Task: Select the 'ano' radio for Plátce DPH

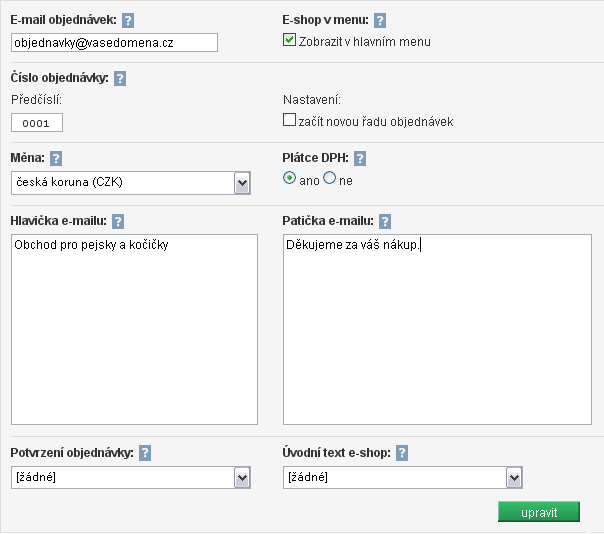Action: (x=290, y=179)
